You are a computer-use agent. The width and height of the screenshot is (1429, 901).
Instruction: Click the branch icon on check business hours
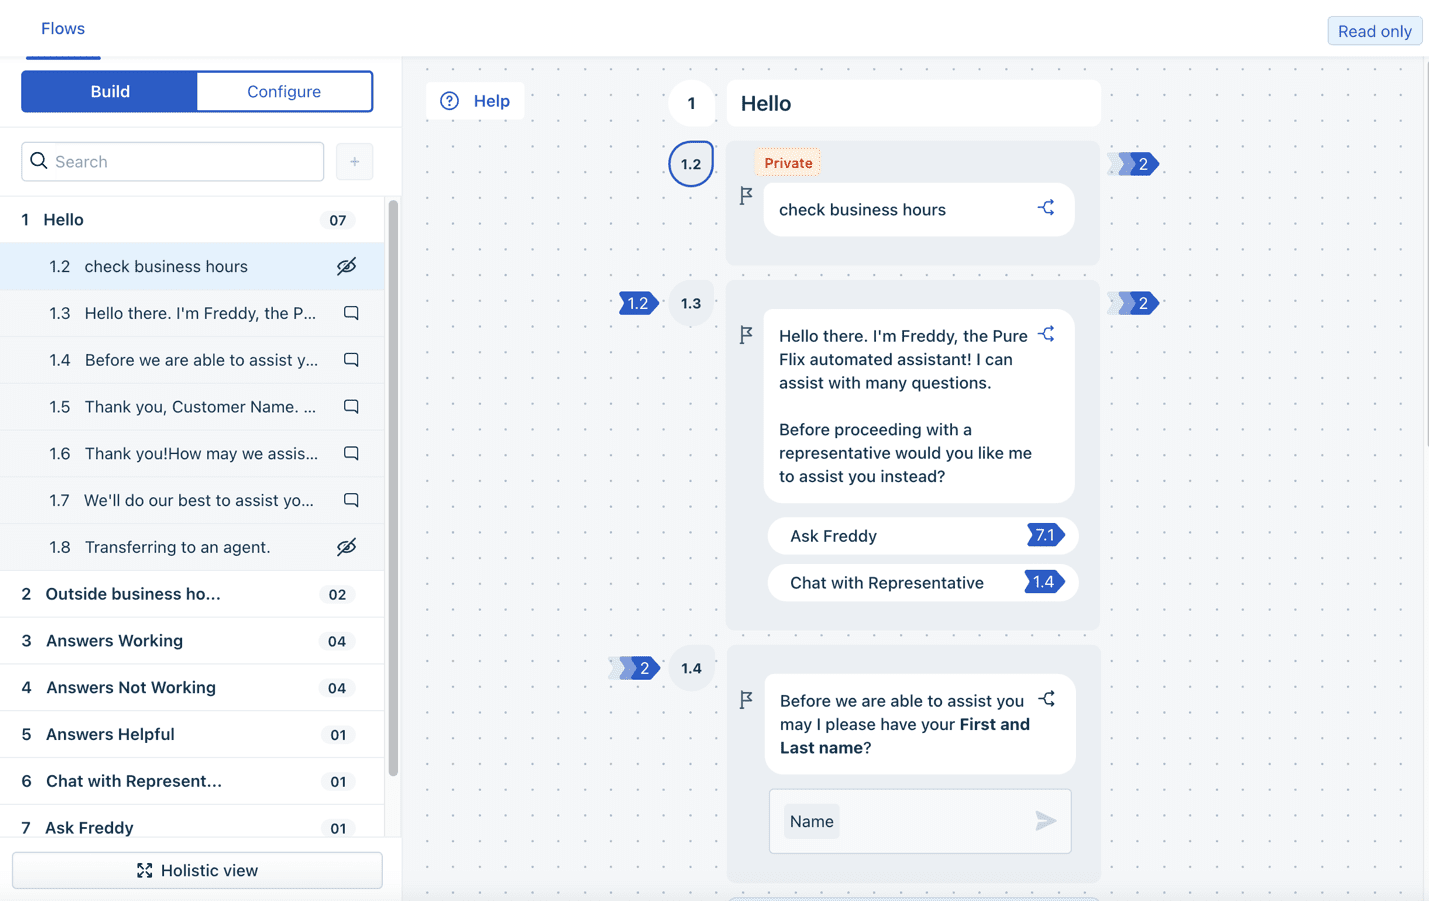point(1046,206)
